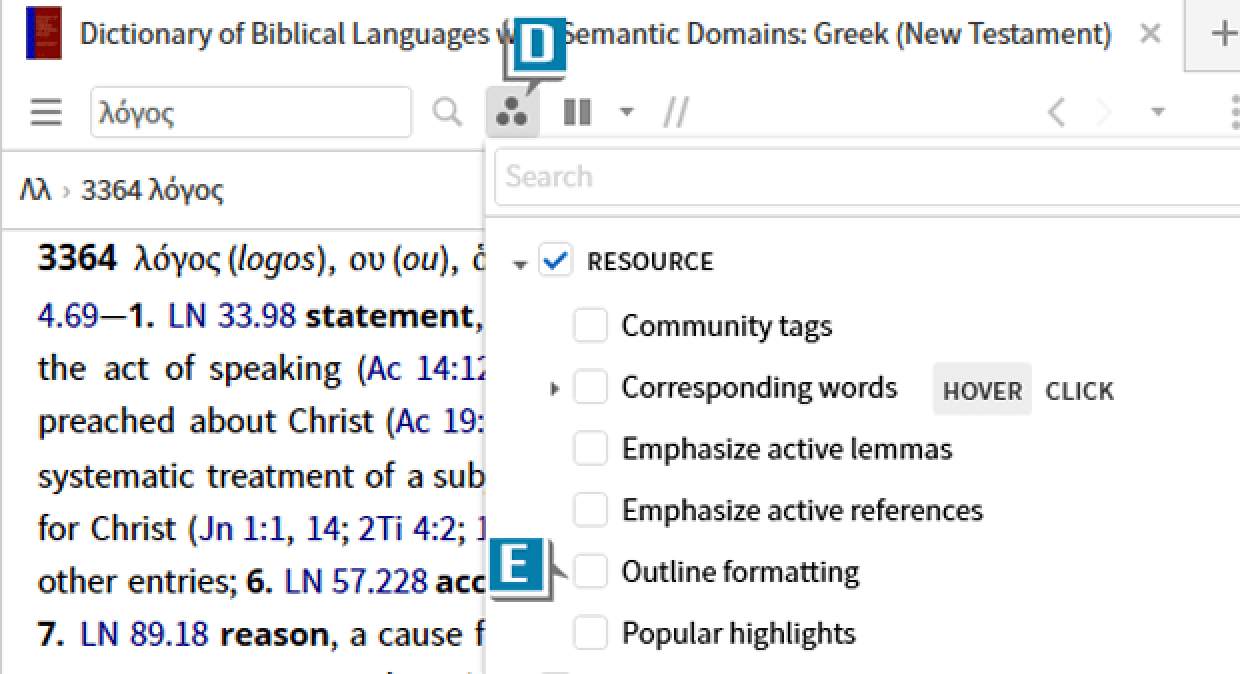Go forward with the right arrow

(x=1104, y=112)
